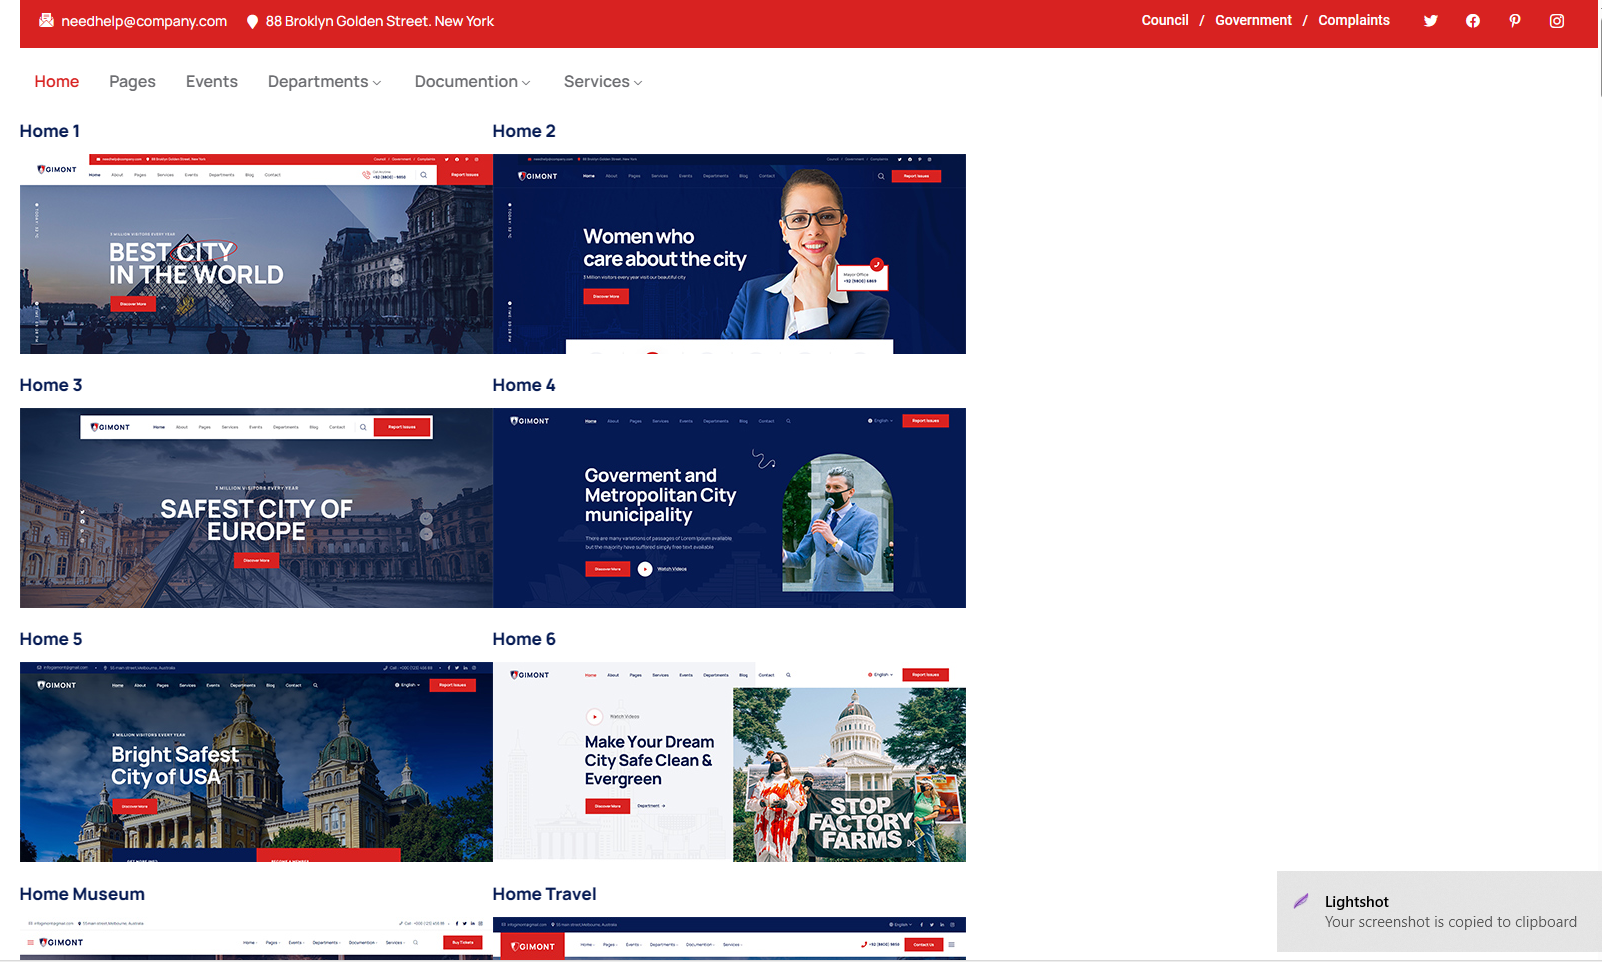
Task: Expand the Services dropdown menu
Action: coord(603,81)
